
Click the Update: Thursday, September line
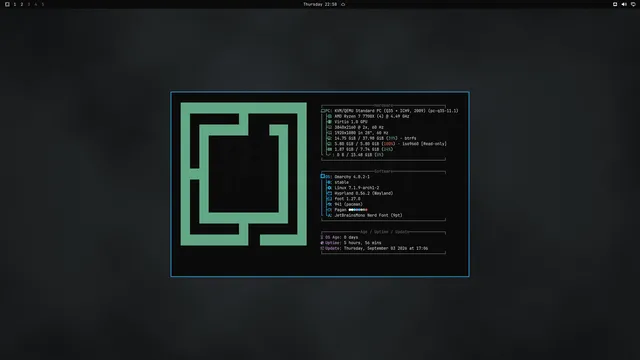point(374,248)
